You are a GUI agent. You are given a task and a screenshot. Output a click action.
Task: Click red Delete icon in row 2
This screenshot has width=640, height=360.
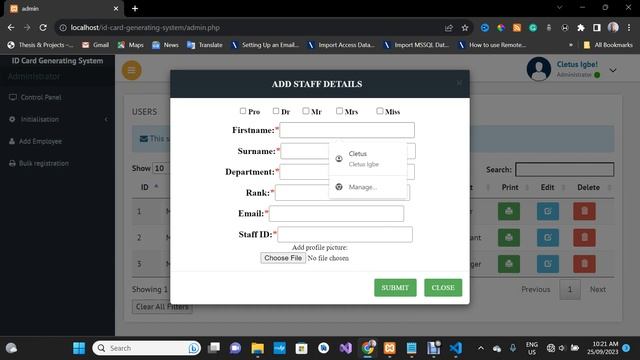pyautogui.click(x=584, y=238)
